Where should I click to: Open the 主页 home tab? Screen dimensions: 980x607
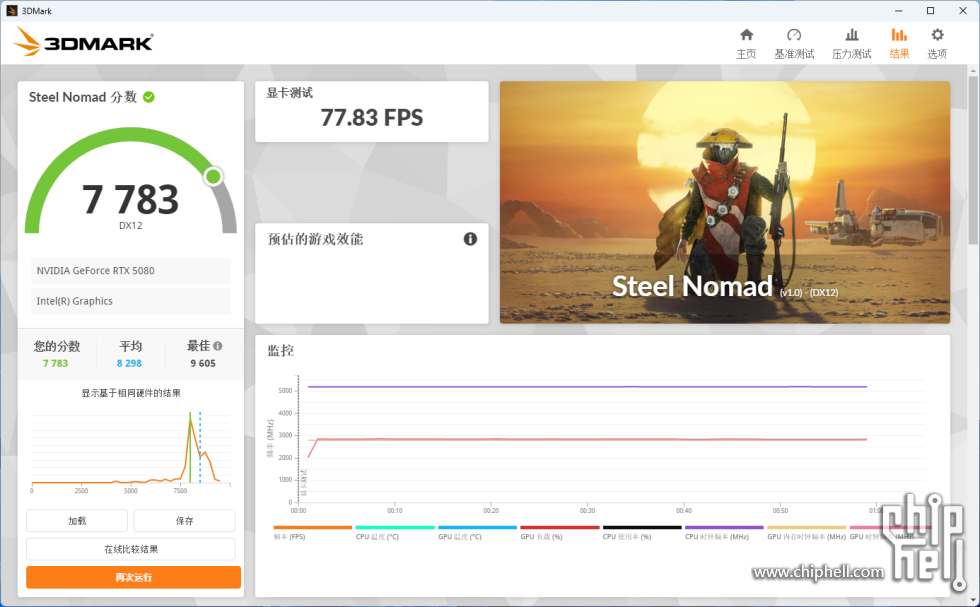point(746,43)
